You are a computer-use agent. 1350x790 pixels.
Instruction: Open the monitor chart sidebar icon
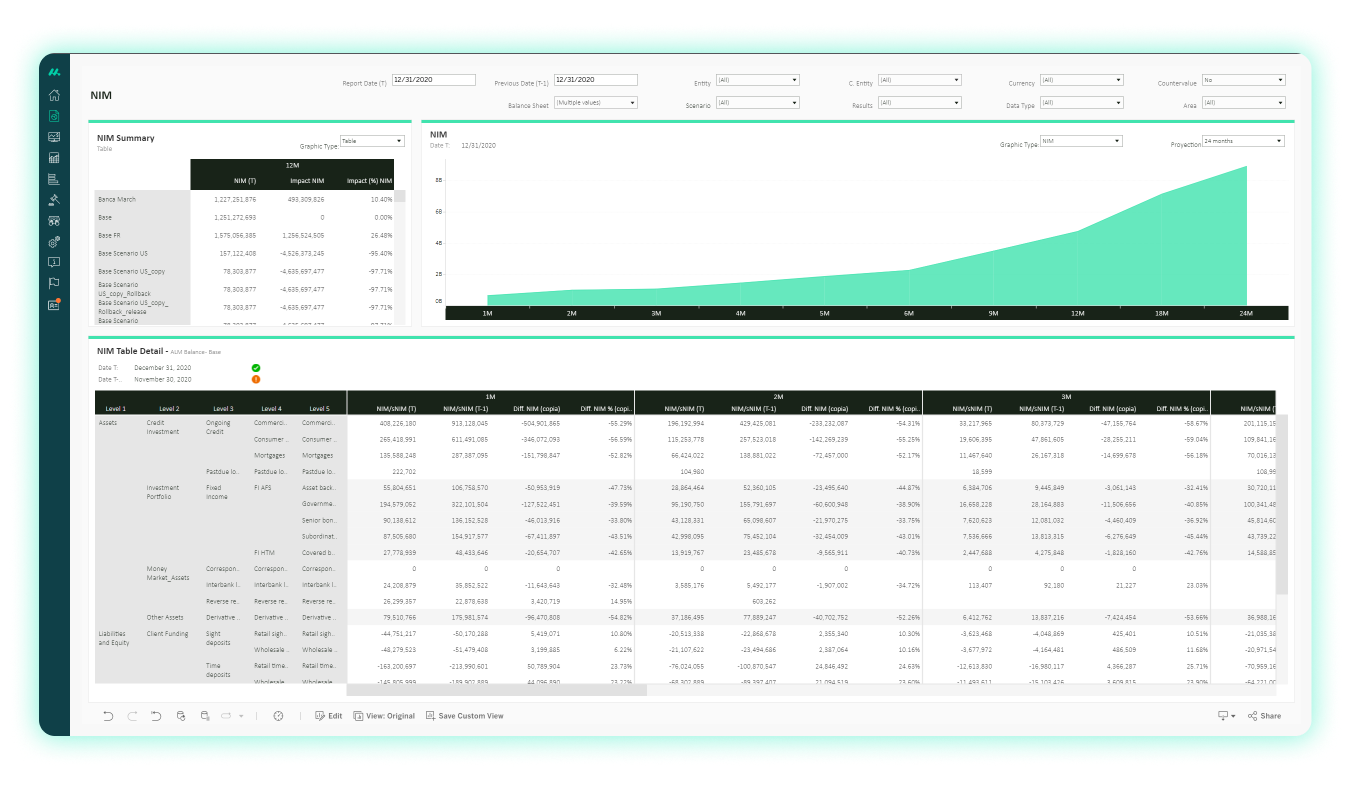54,137
